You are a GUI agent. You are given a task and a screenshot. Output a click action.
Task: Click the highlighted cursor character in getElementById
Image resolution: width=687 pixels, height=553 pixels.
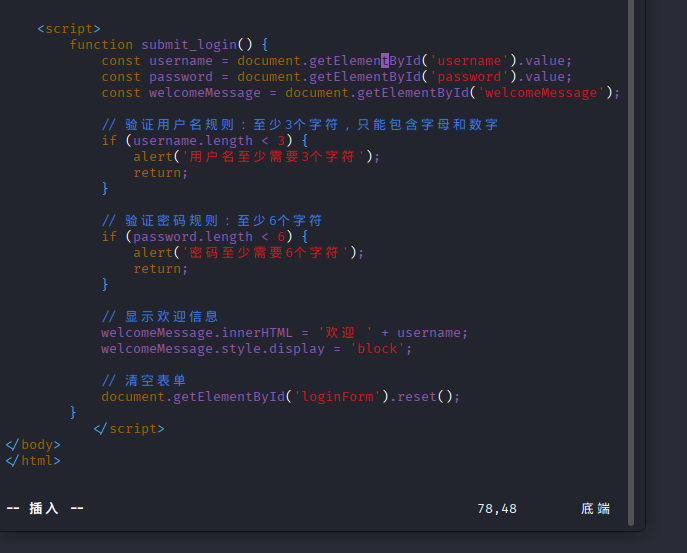pos(385,61)
